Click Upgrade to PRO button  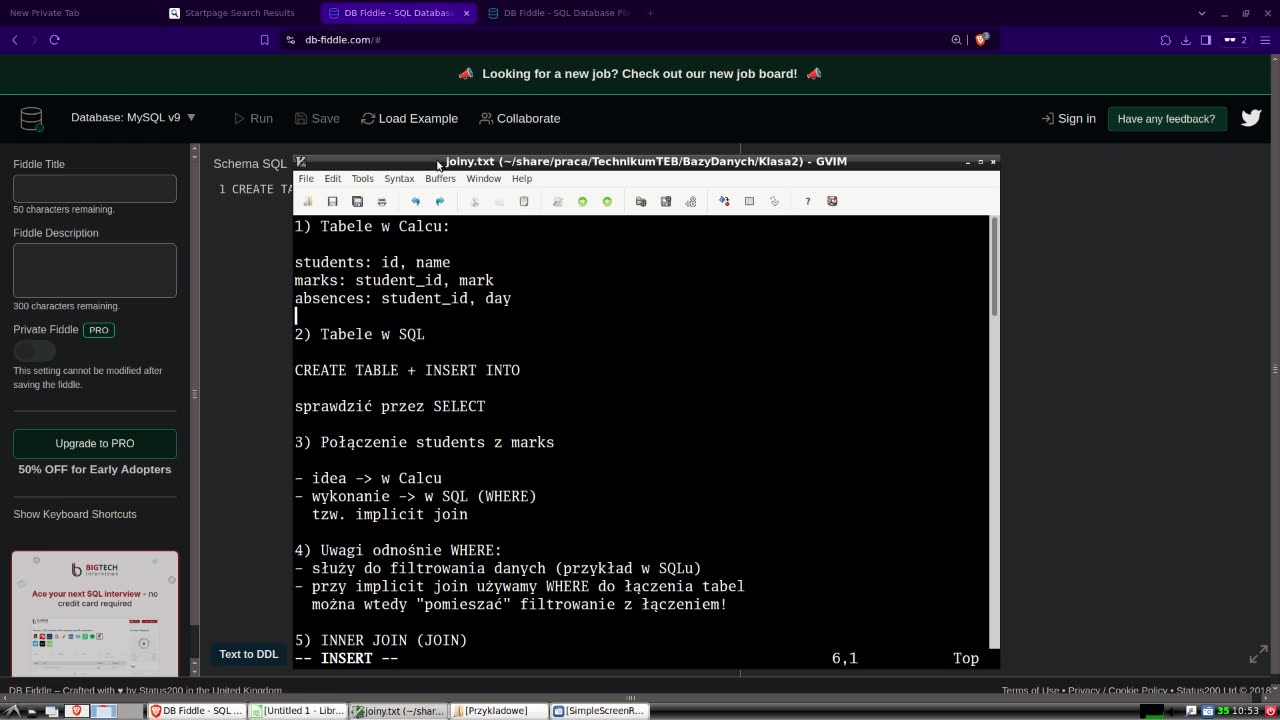click(x=95, y=444)
